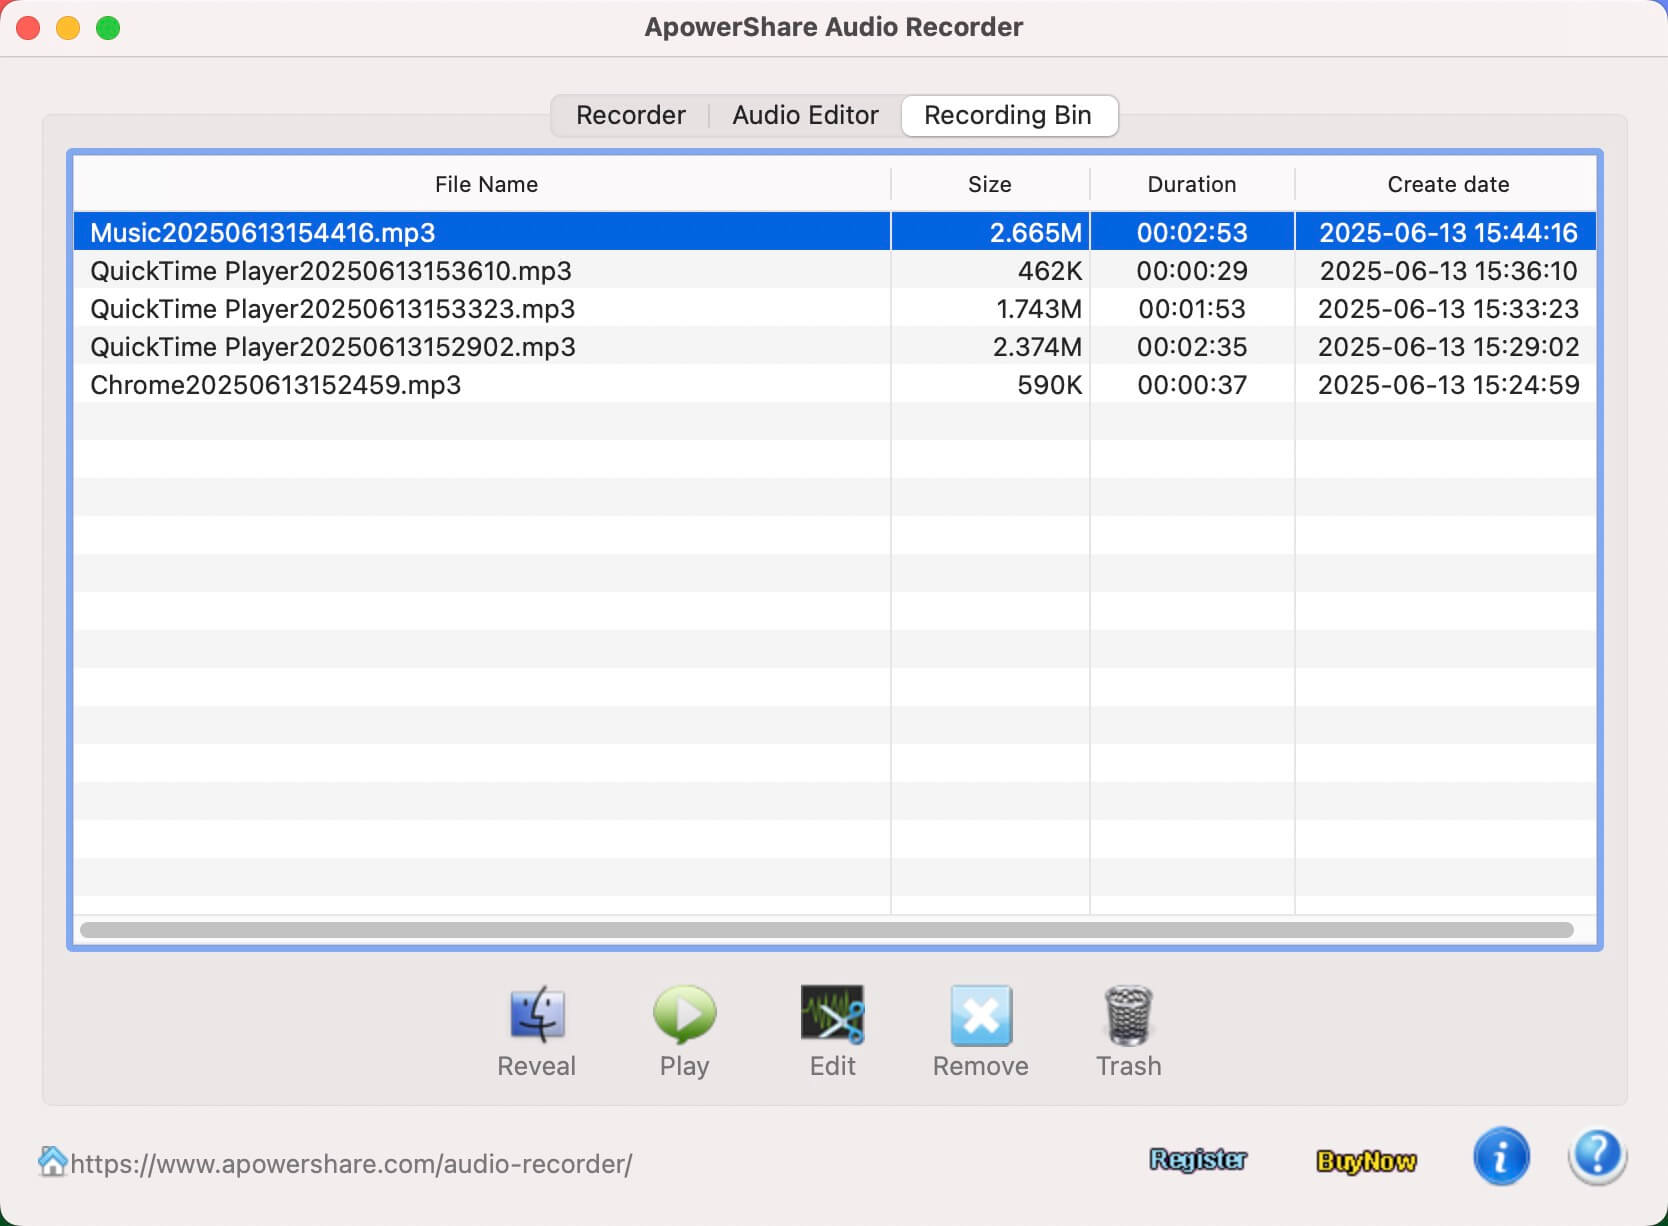Switch to the Recorder tab

tap(630, 115)
